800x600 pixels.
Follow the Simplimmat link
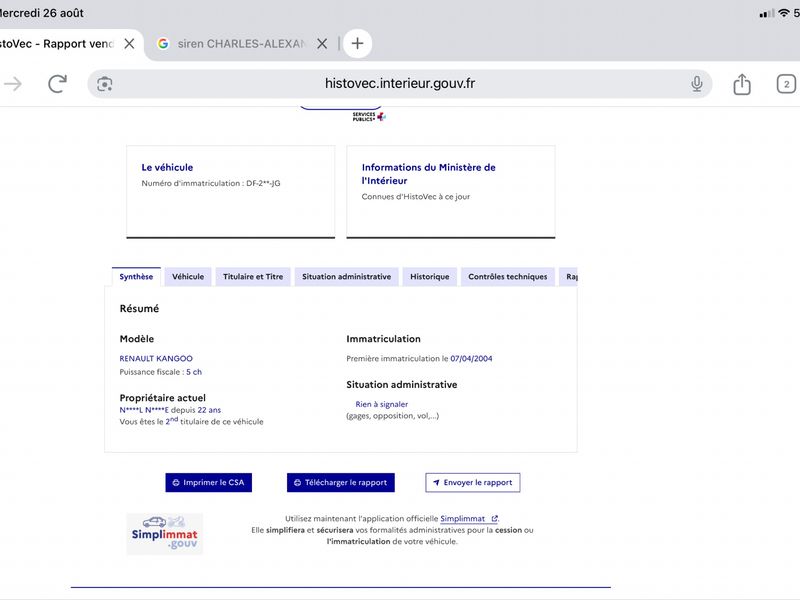[468, 518]
